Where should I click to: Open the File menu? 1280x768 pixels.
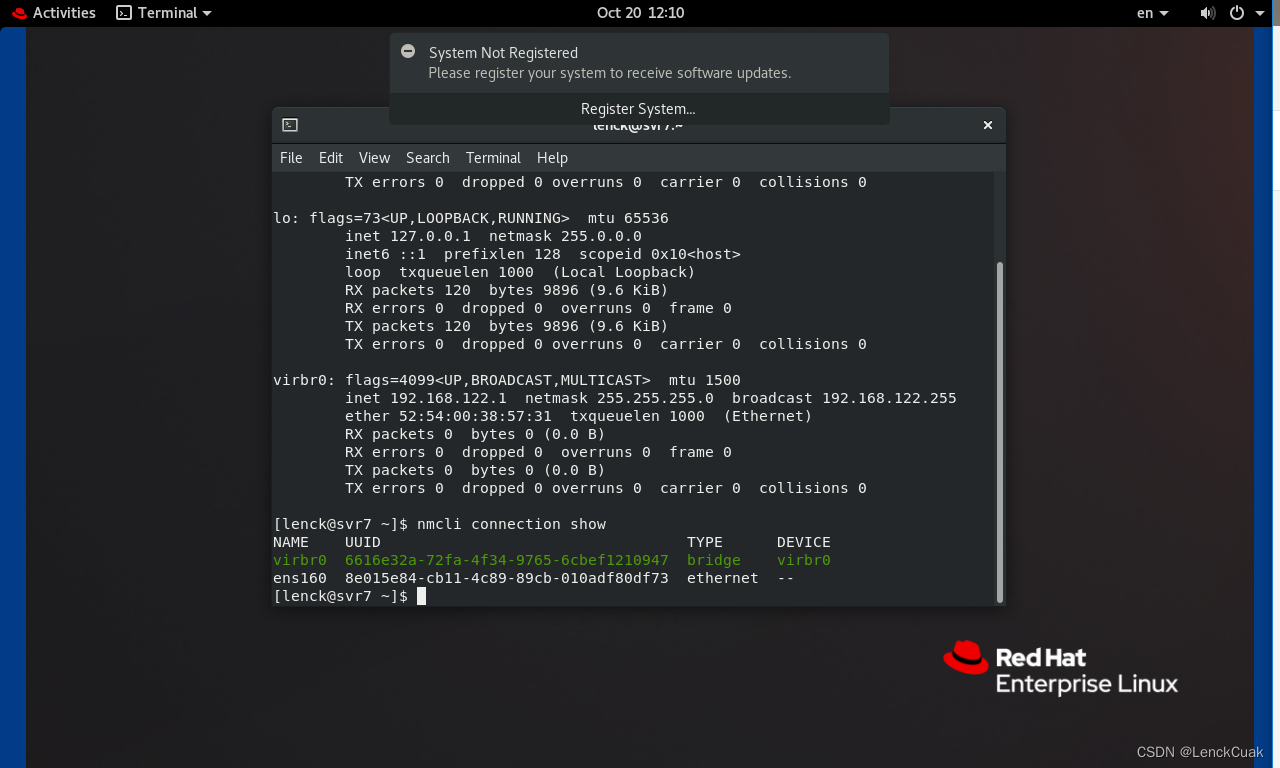click(x=291, y=158)
